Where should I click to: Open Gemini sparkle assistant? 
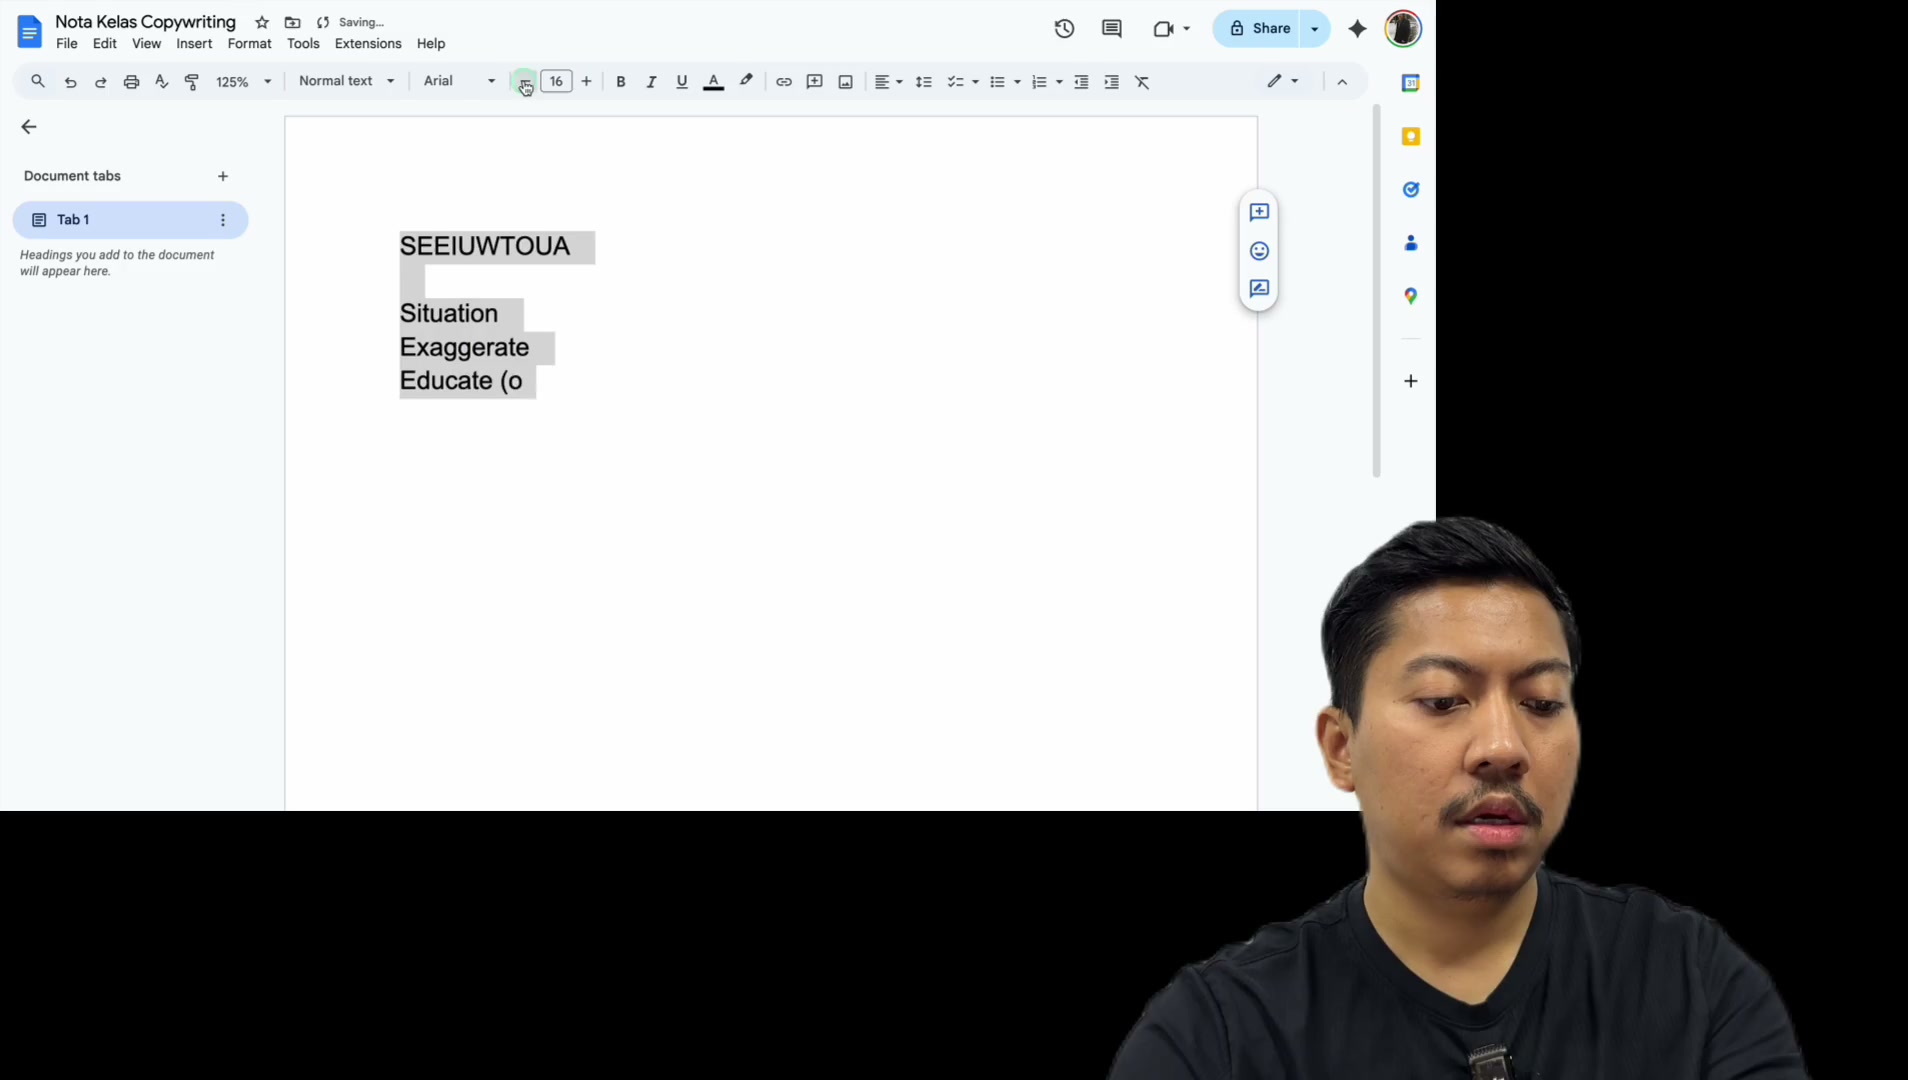click(x=1357, y=28)
